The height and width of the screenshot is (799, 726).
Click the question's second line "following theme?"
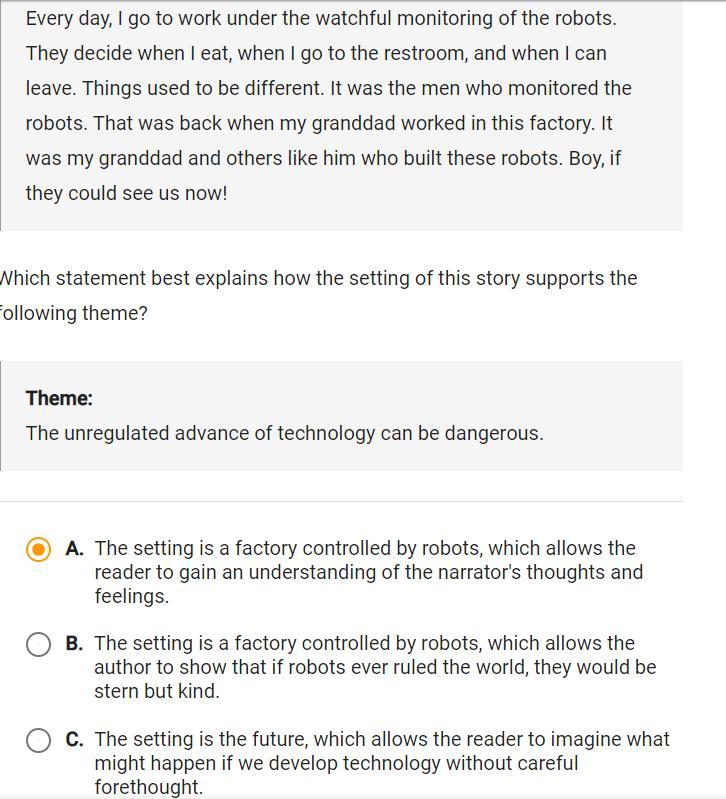coord(73,313)
